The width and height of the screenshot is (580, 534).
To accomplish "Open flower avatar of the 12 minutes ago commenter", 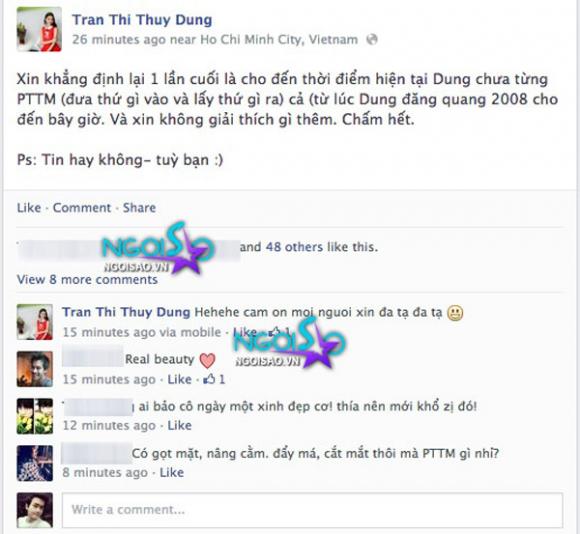I will coord(35,416).
